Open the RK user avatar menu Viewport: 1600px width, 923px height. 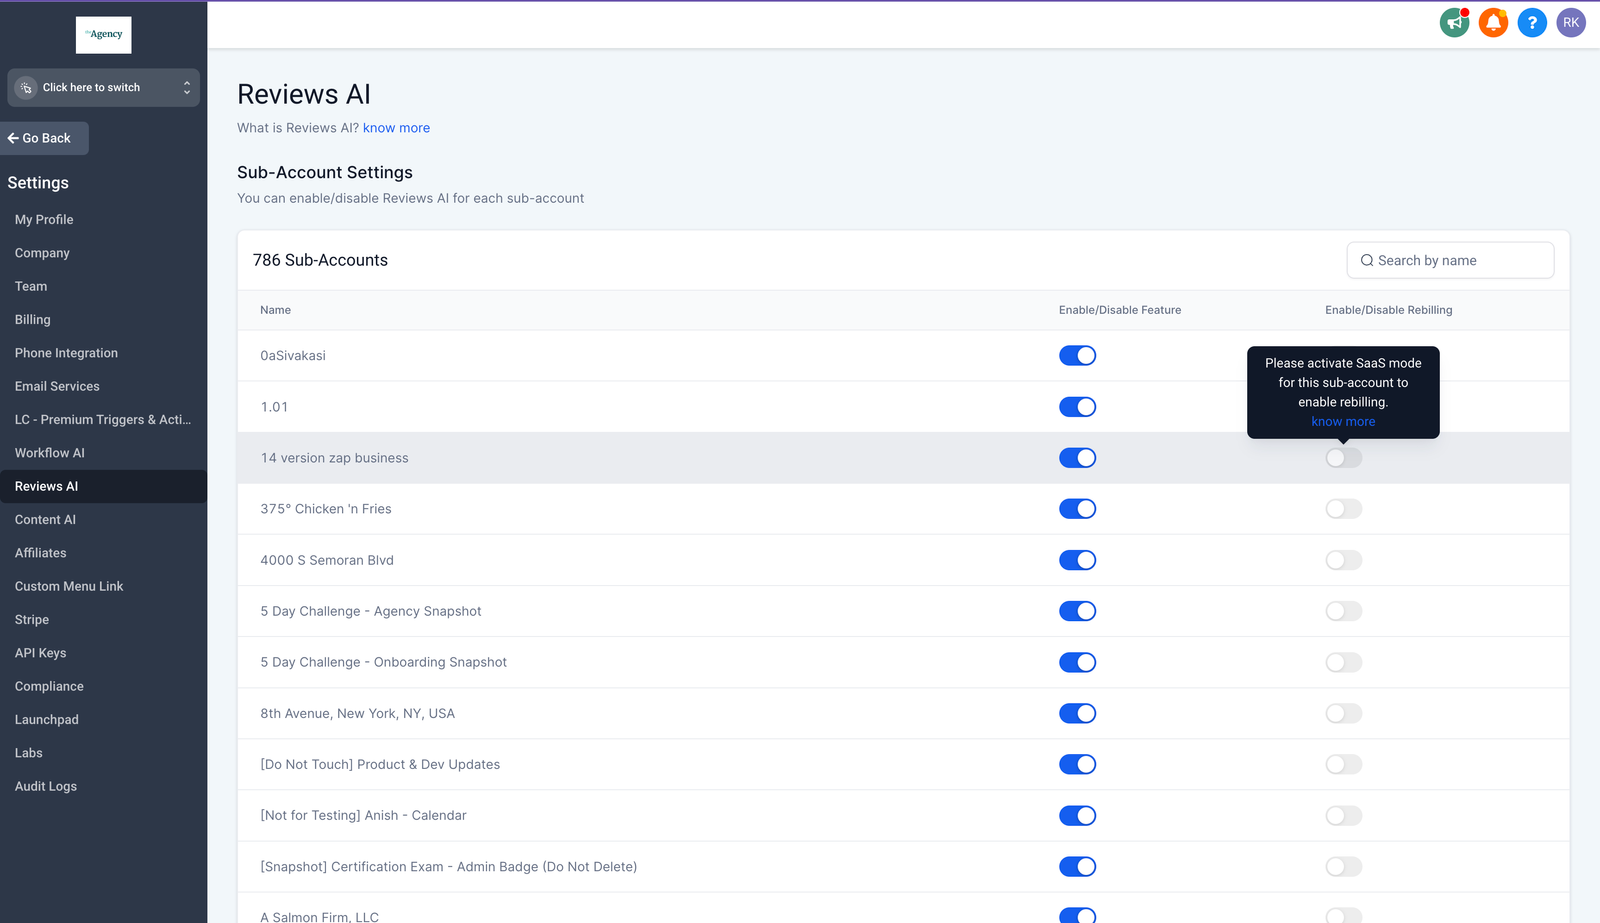click(x=1570, y=22)
